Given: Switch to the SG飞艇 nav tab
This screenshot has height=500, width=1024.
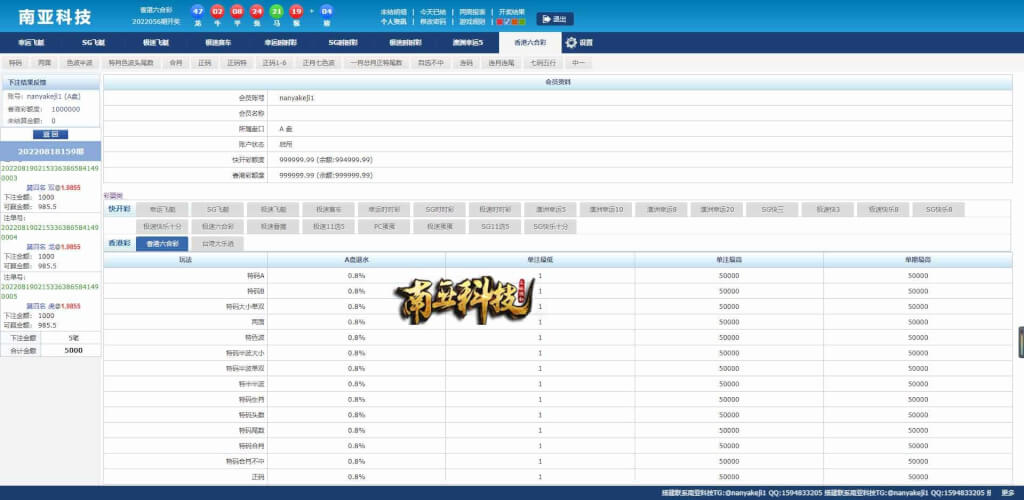Looking at the screenshot, I should [x=93, y=42].
